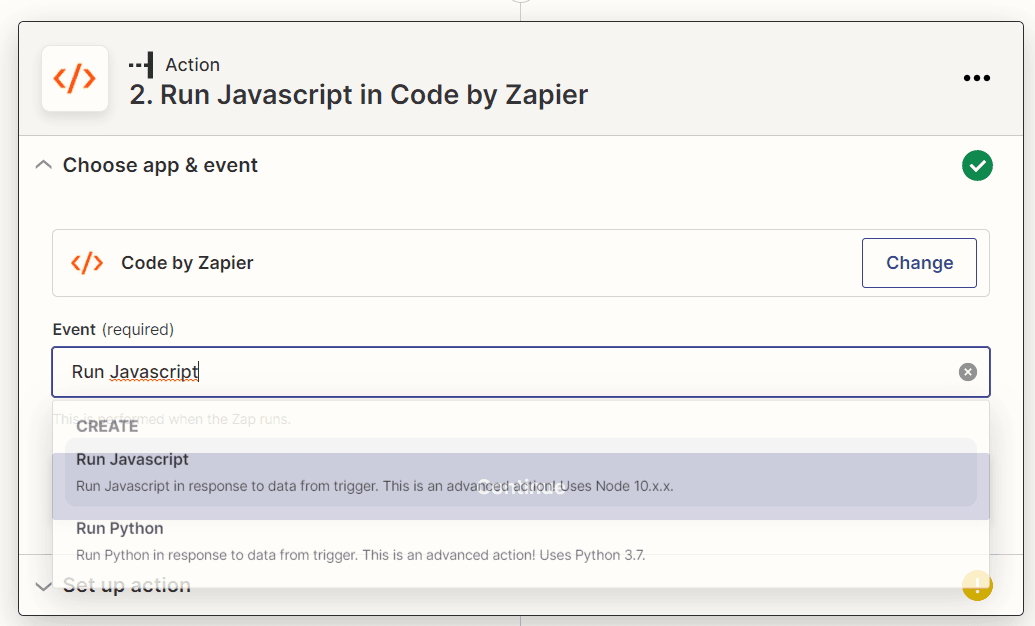Open the three-dot options menu
This screenshot has height=626, width=1035.
coord(977,77)
